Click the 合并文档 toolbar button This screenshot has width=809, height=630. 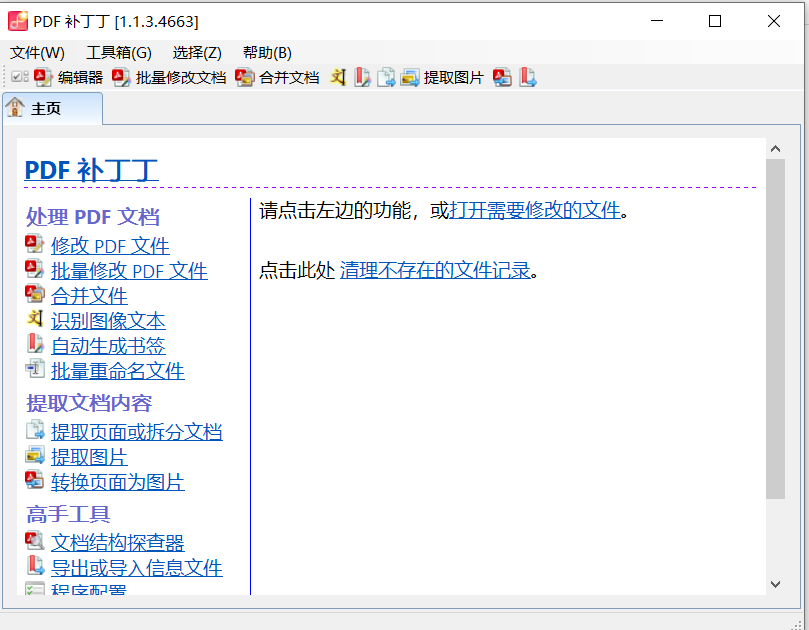(277, 78)
